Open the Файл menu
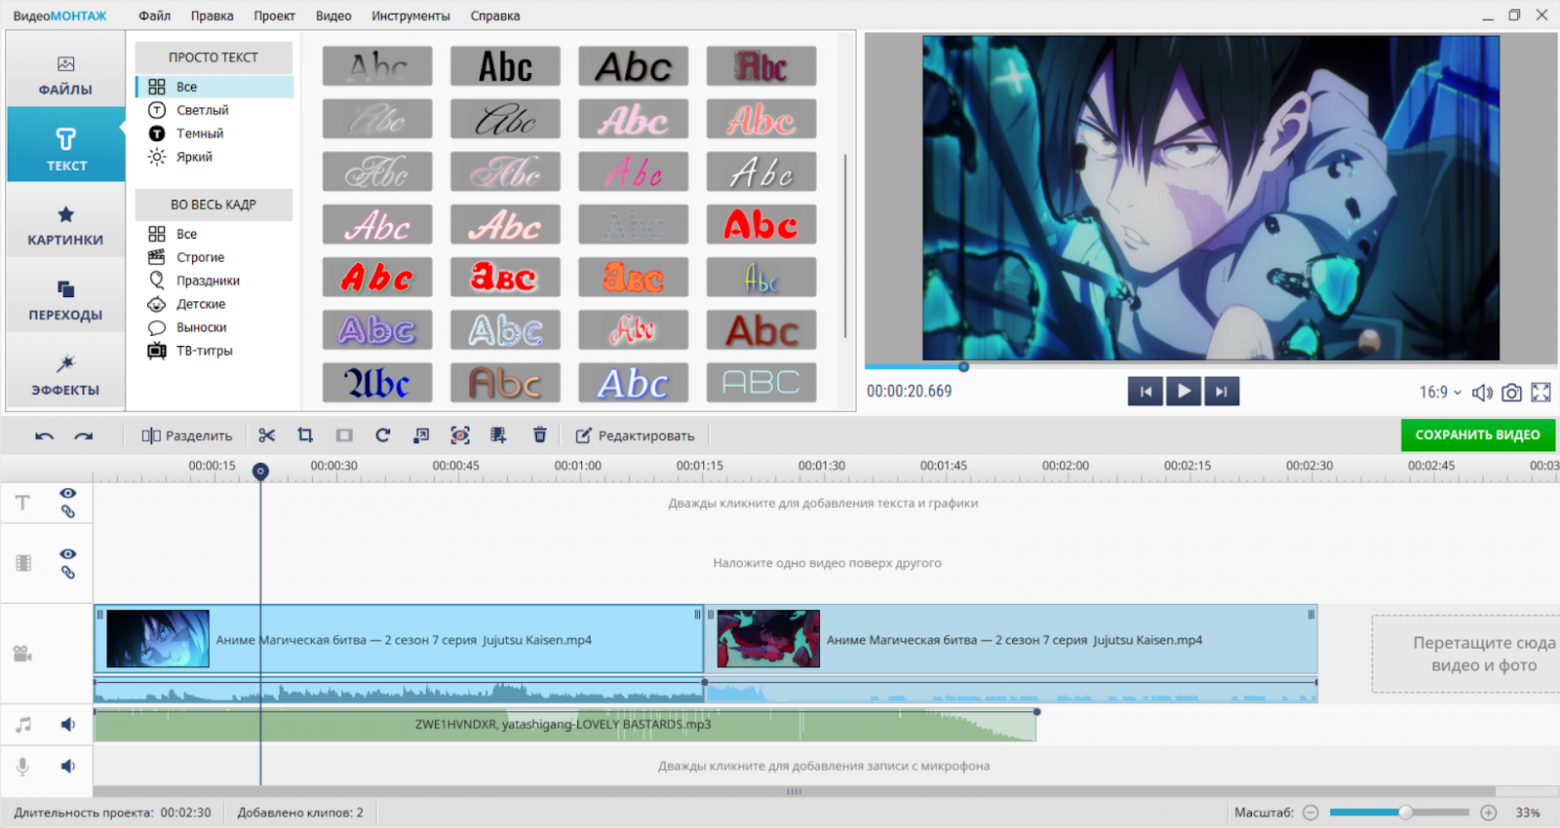This screenshot has width=1560, height=828. (x=155, y=16)
